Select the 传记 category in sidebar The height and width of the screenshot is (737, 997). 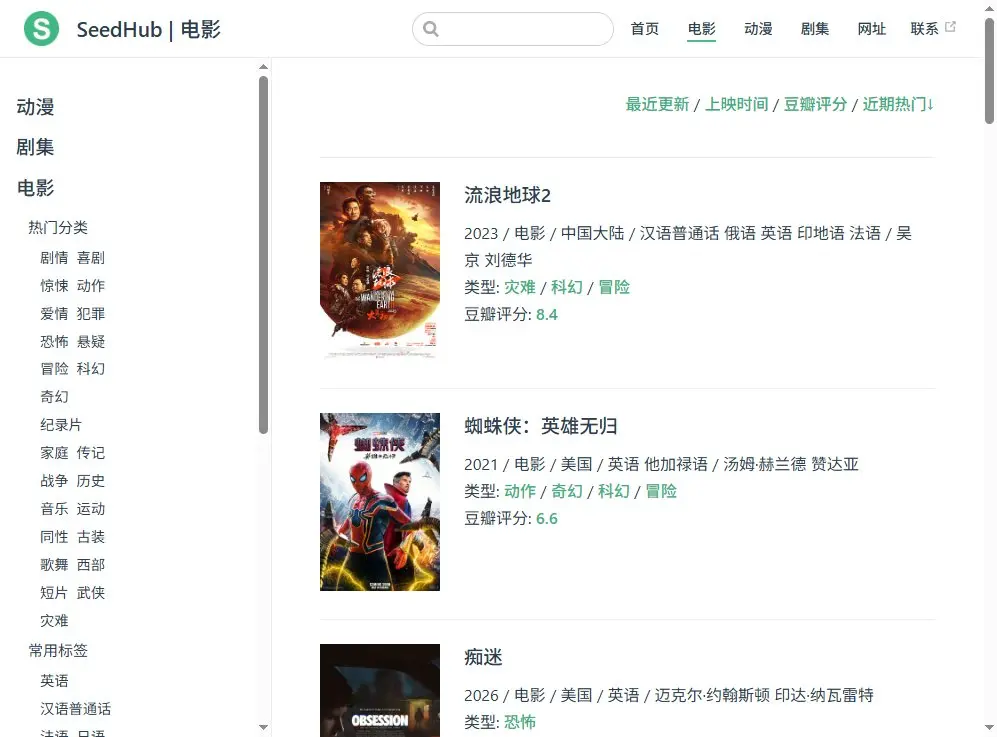pos(91,453)
